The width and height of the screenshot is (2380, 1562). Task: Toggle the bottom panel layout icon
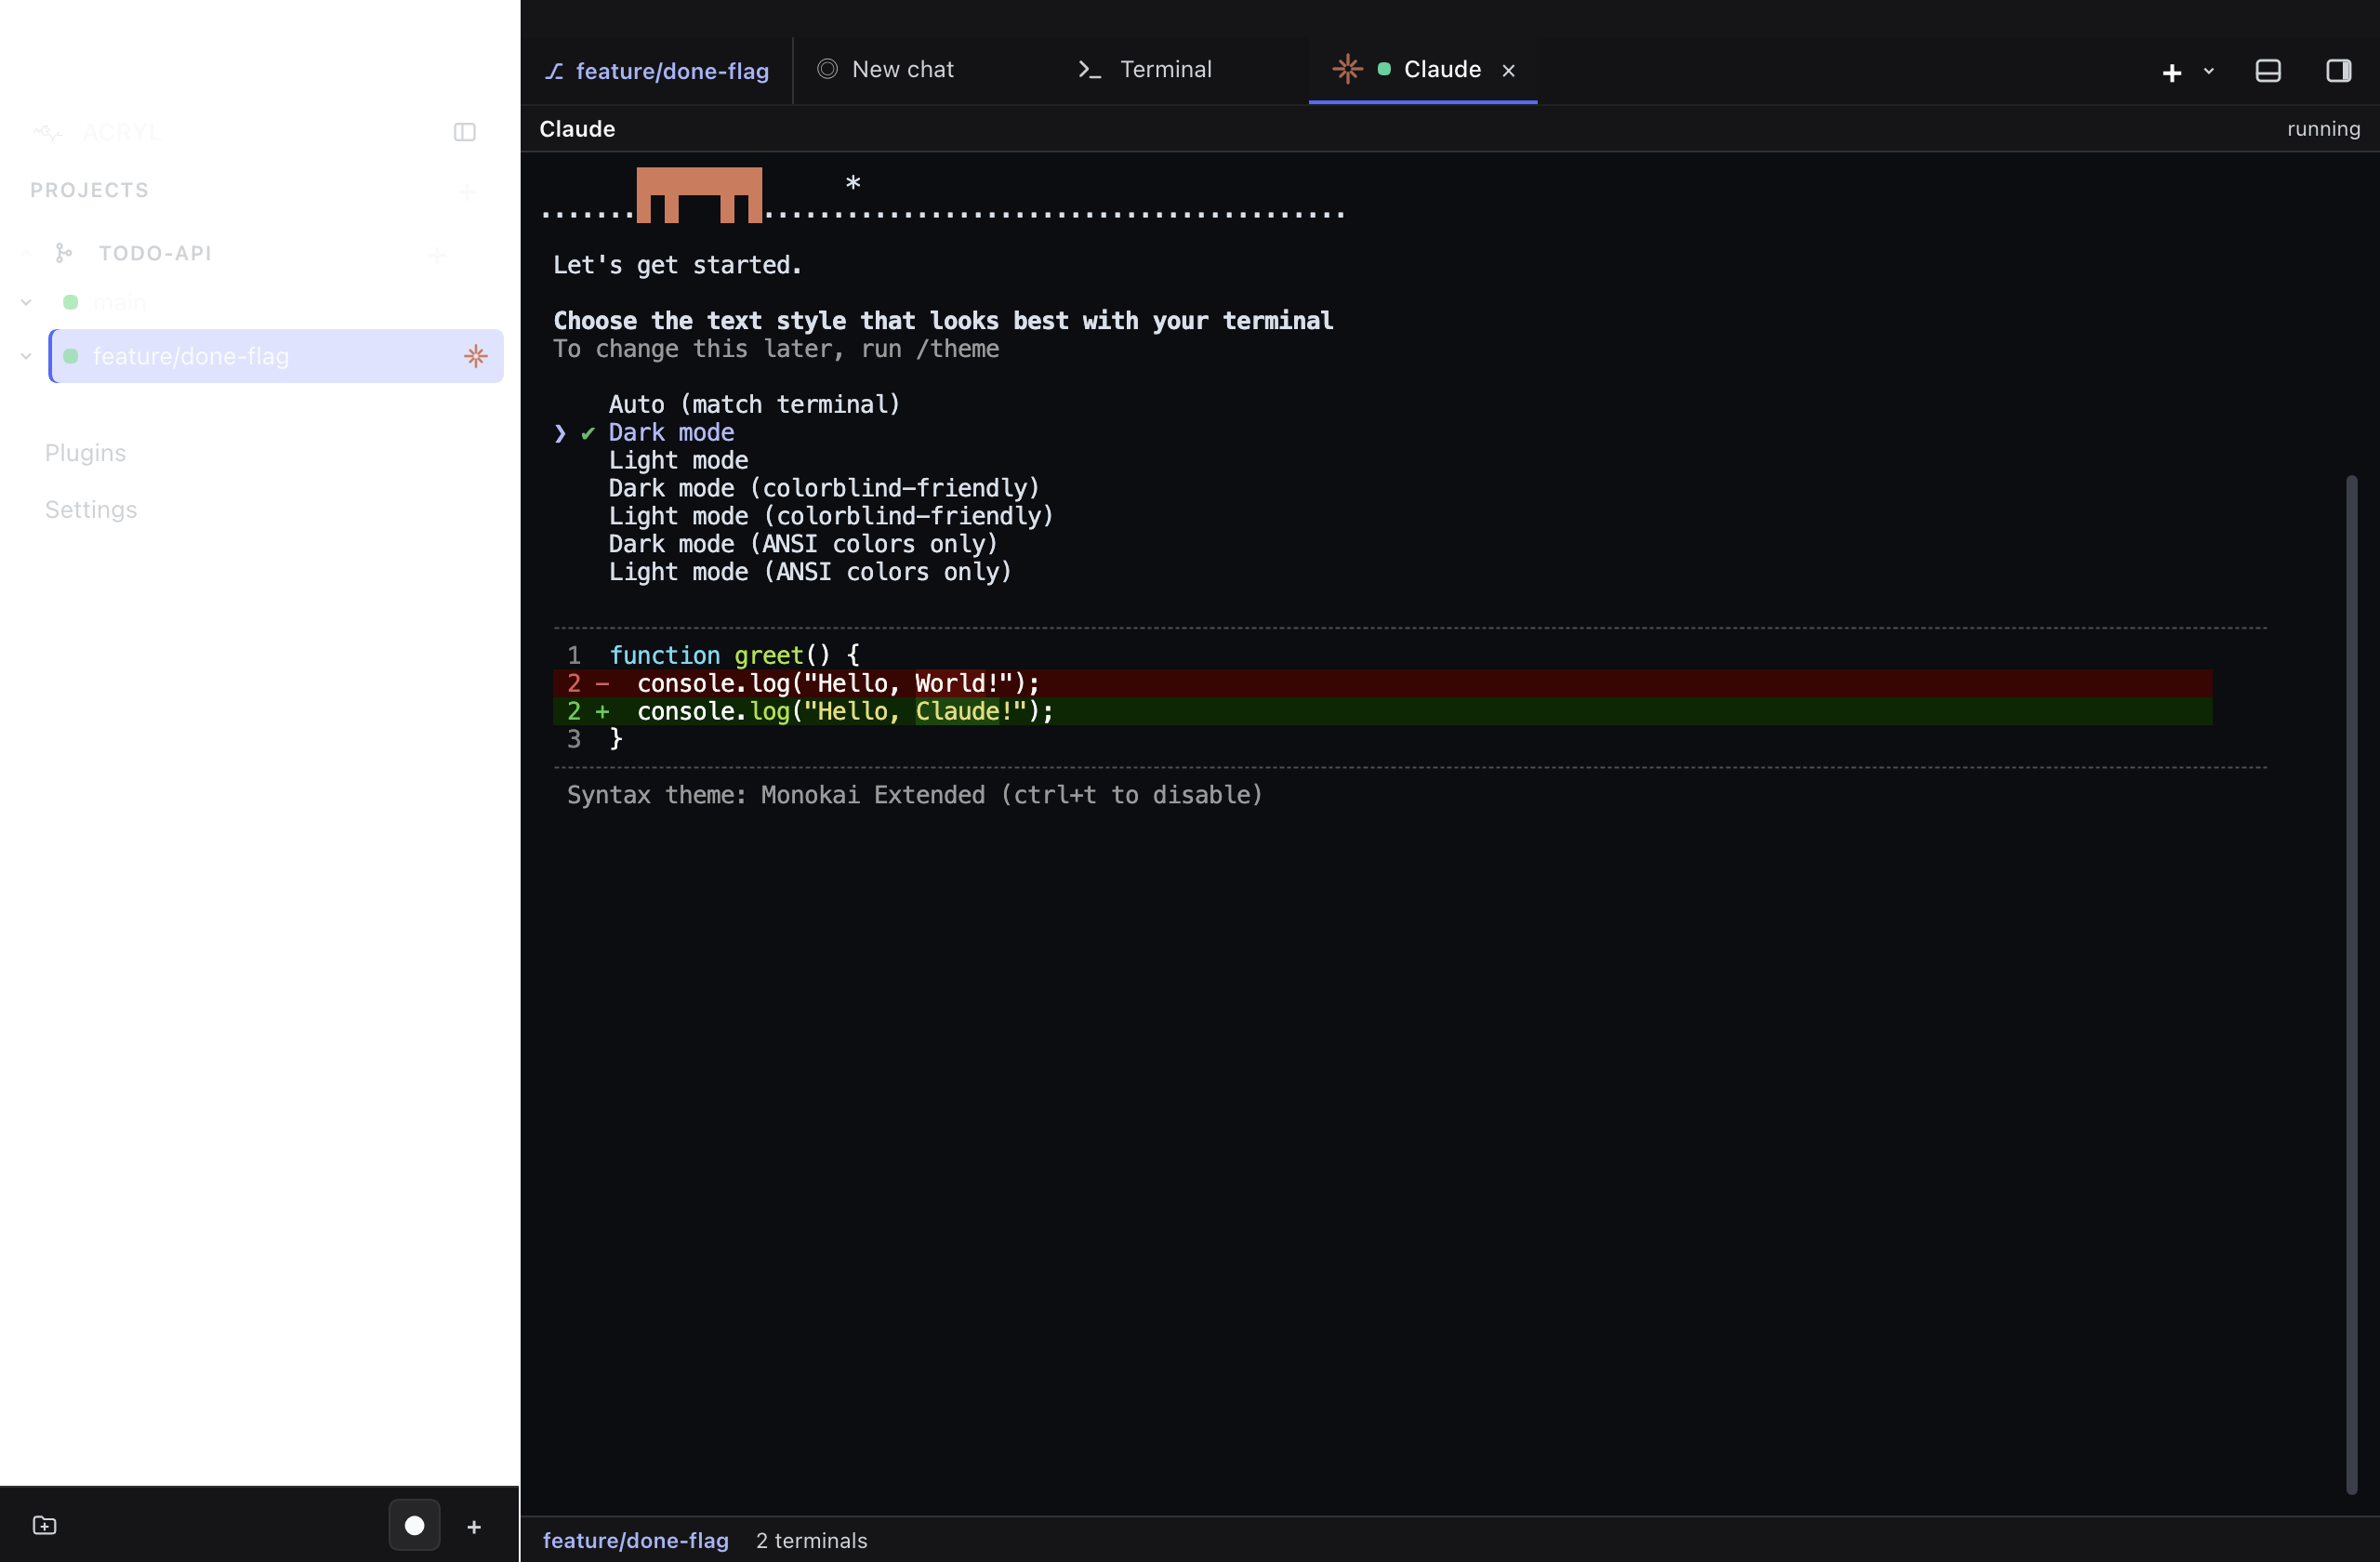(2268, 70)
